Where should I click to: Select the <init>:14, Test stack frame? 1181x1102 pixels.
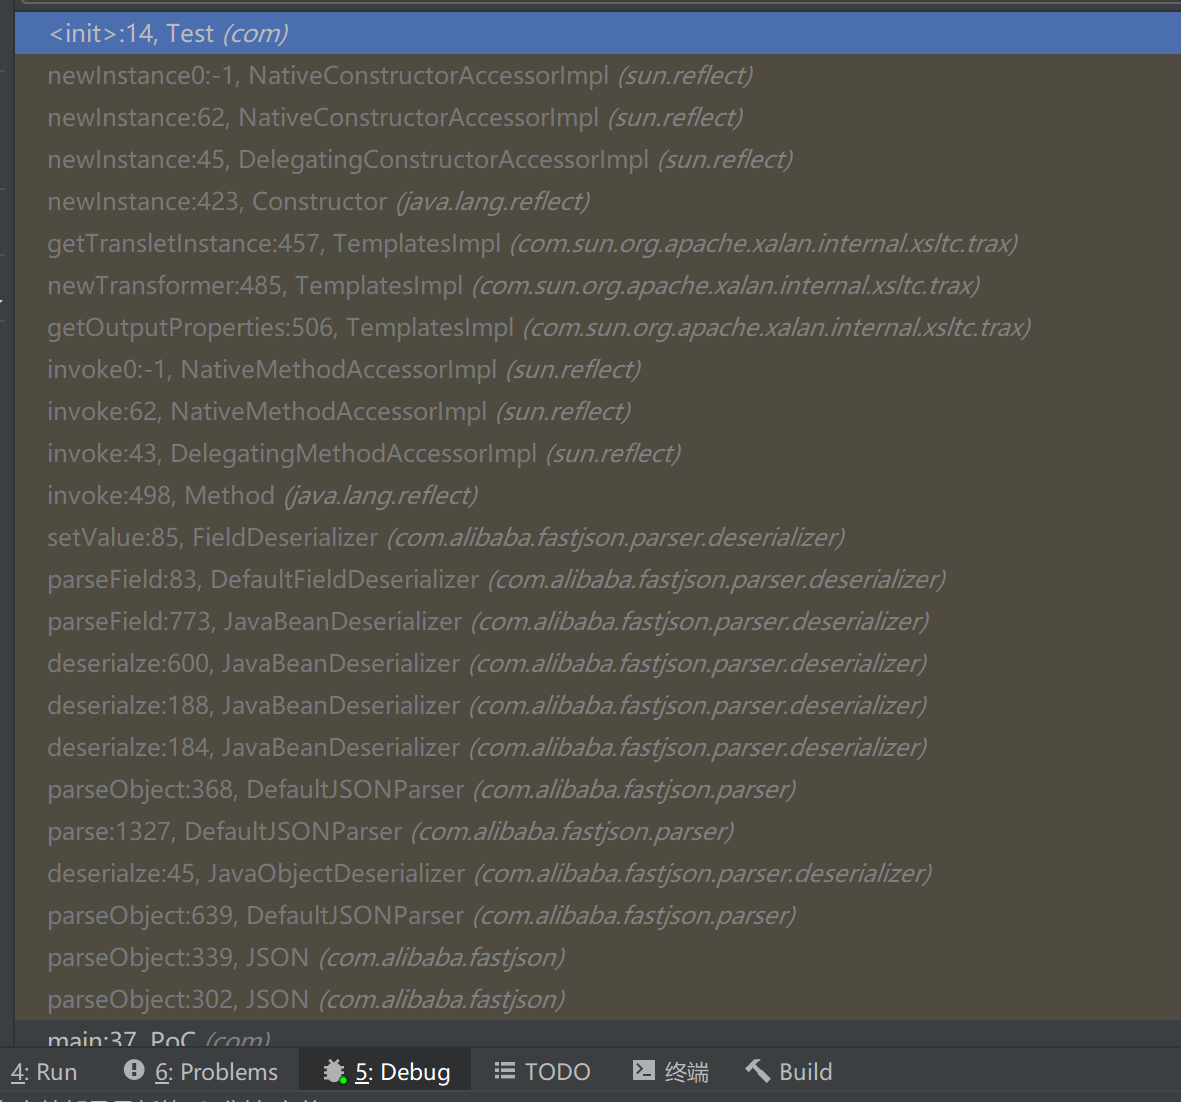click(598, 33)
